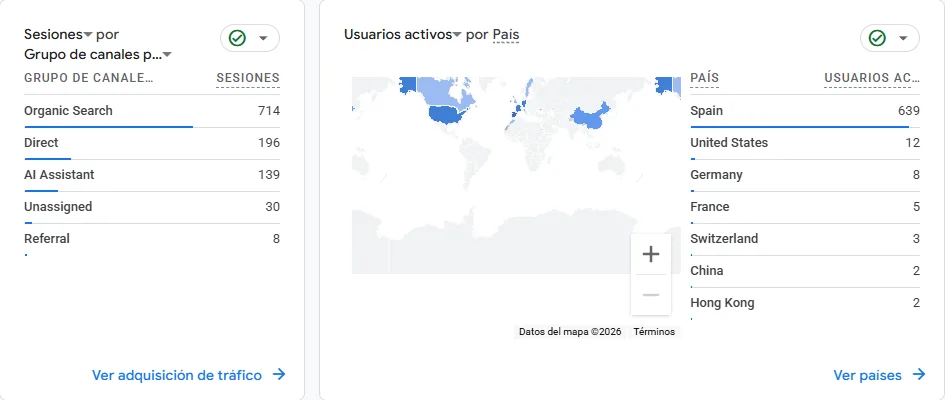Screen dimensions: 945x400
Task: Select the Spain country row
Action: [x=805, y=111]
